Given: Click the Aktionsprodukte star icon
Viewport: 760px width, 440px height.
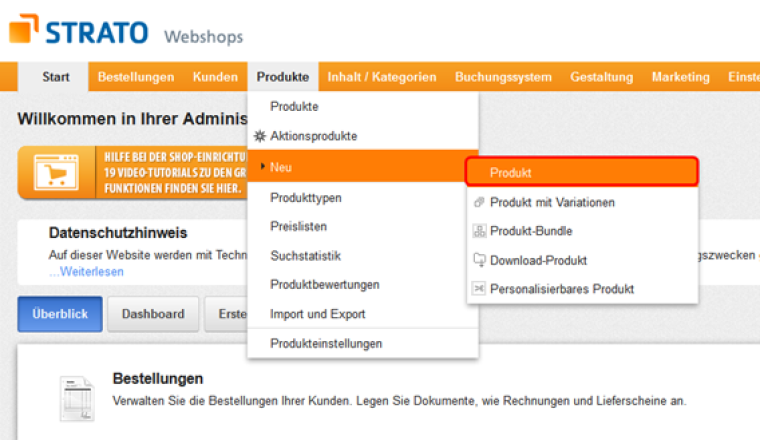Looking at the screenshot, I should tap(260, 136).
